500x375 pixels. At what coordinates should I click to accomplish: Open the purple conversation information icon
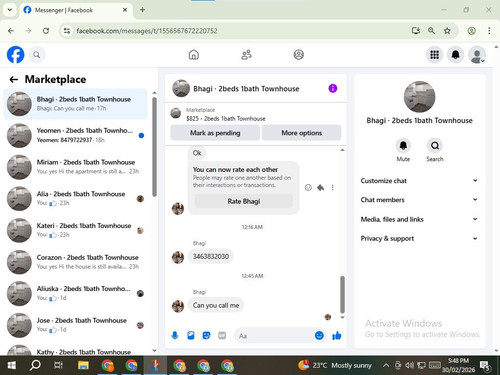pos(333,88)
